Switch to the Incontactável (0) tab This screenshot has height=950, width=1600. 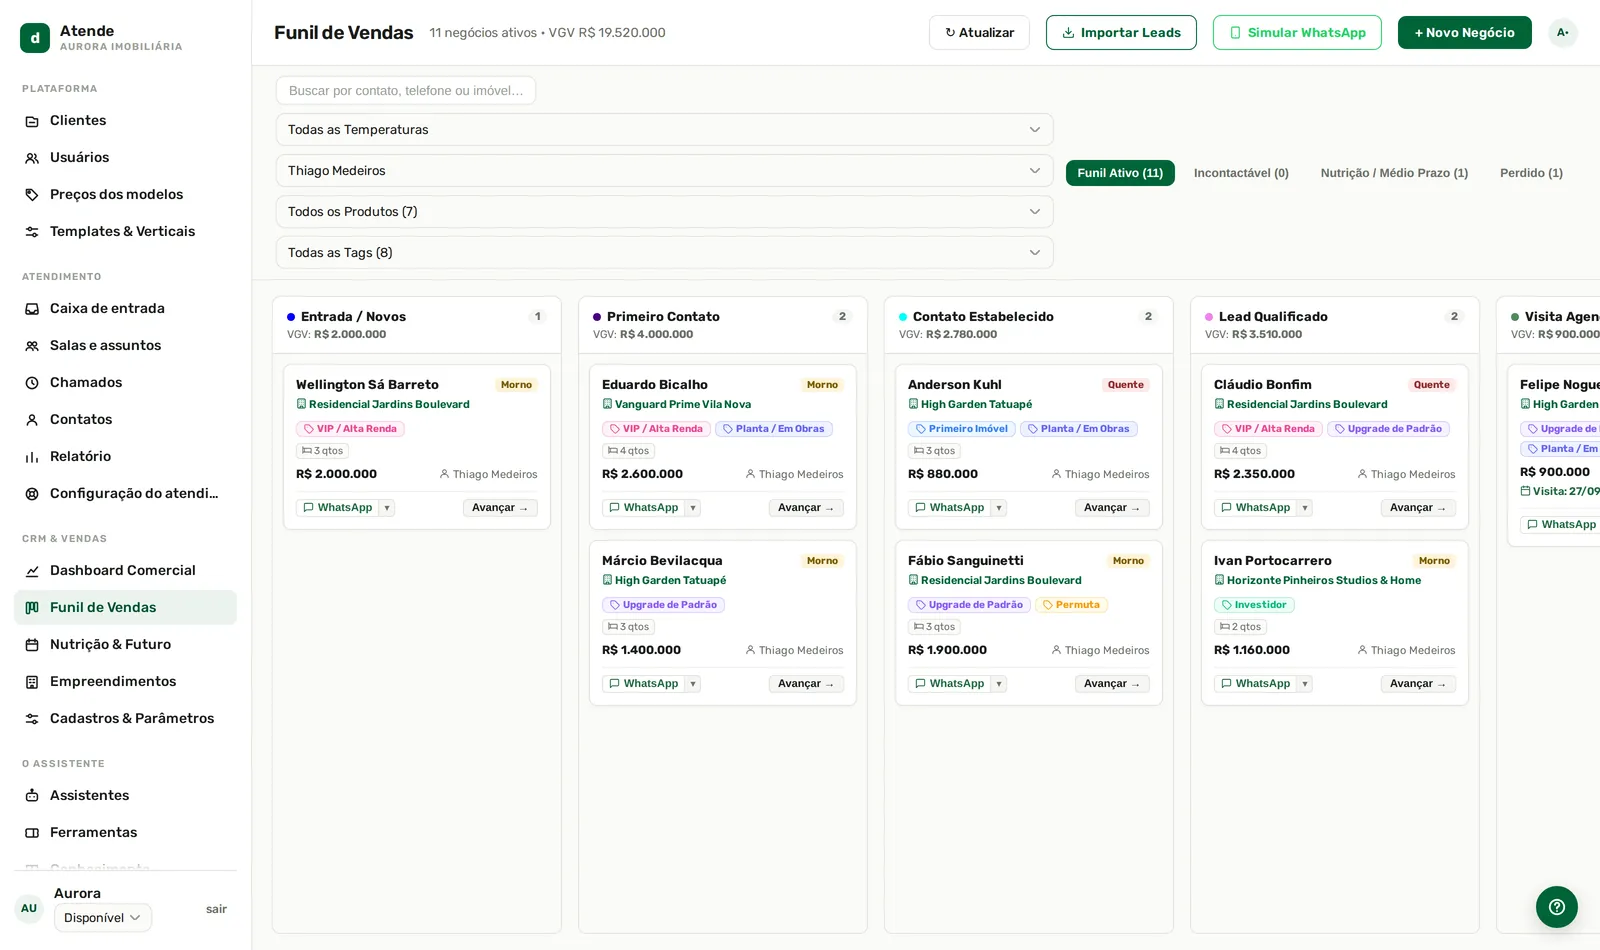click(x=1241, y=173)
